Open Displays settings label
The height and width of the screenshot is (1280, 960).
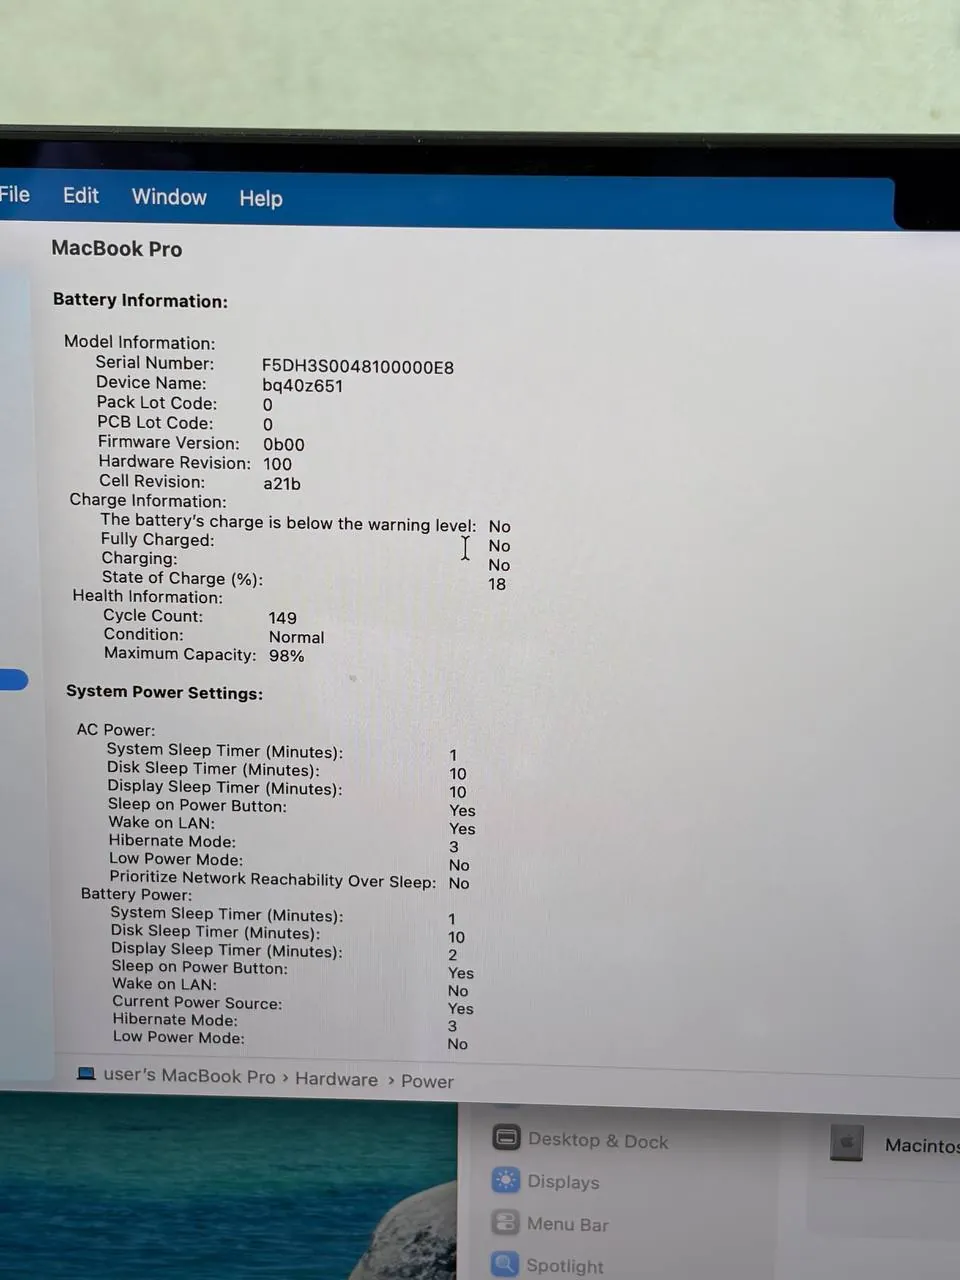[563, 1182]
